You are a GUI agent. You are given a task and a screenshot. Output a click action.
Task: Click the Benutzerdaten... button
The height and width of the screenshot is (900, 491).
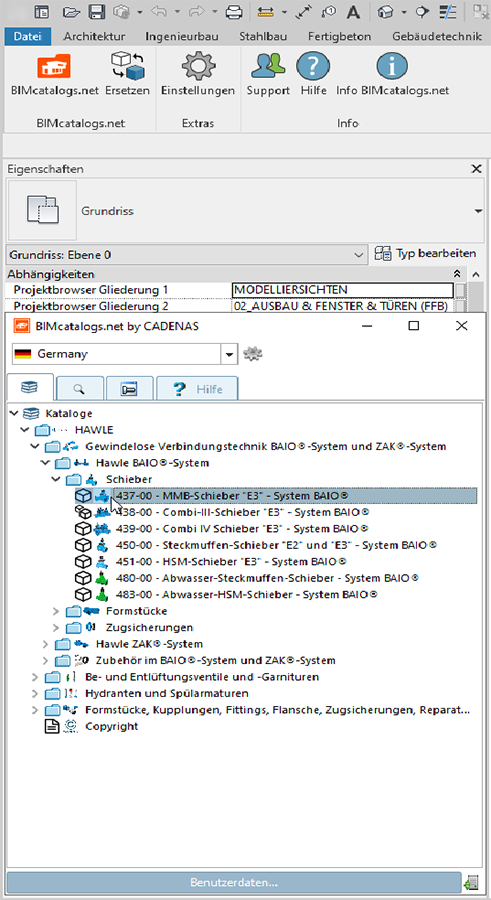point(234,881)
